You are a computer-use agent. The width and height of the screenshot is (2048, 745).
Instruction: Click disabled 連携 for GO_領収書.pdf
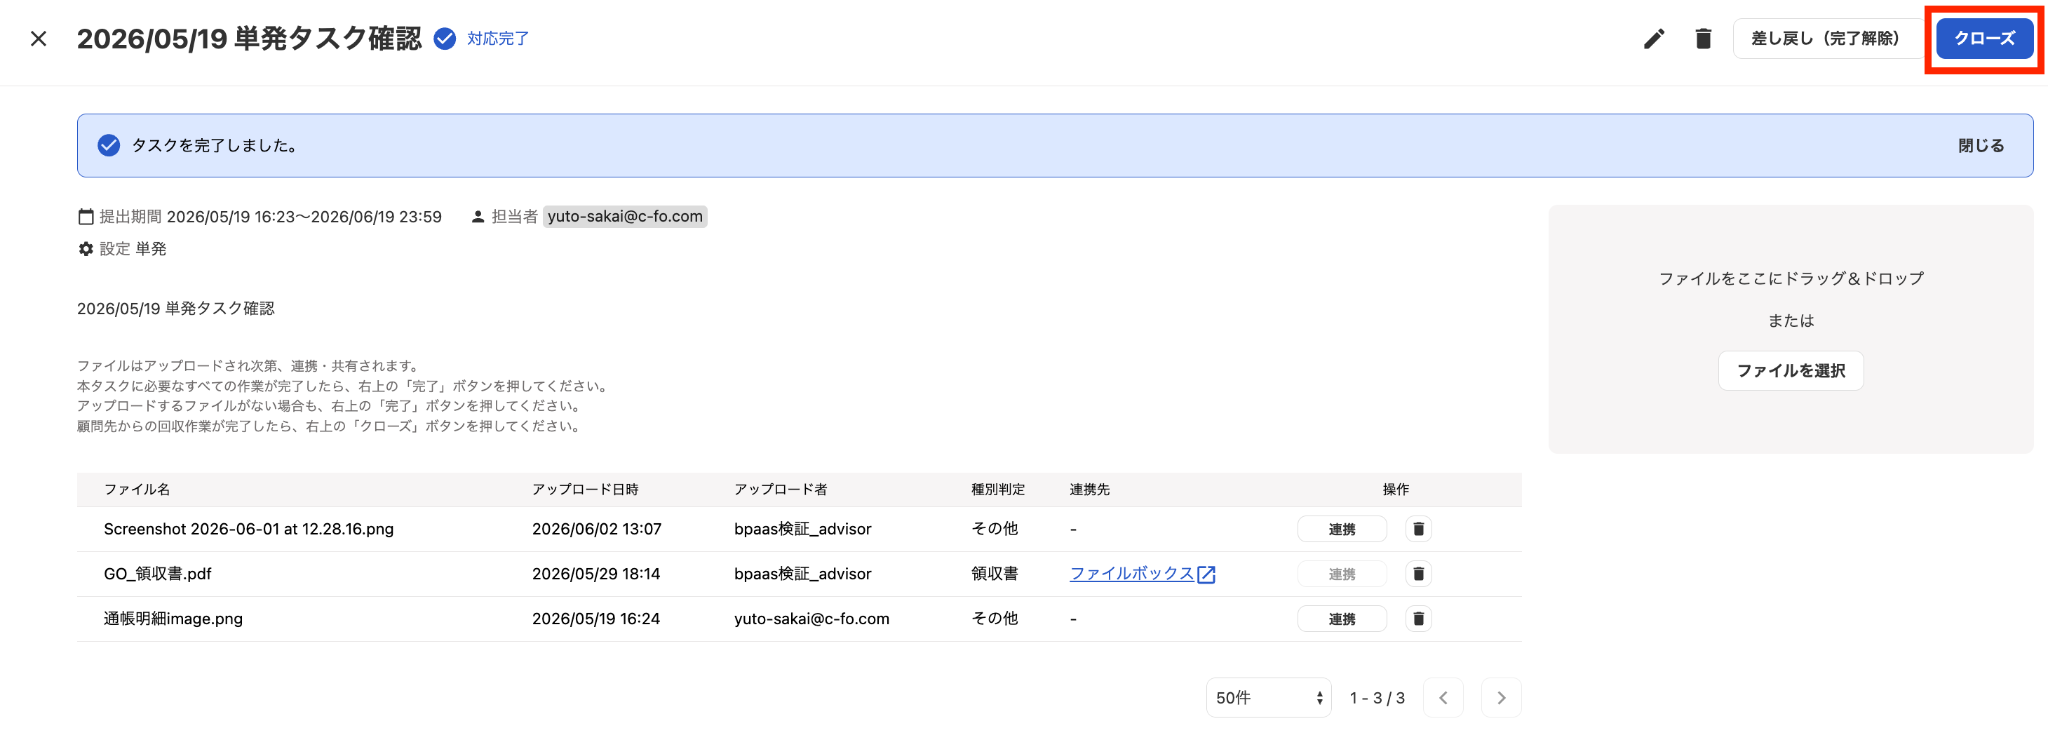point(1342,574)
